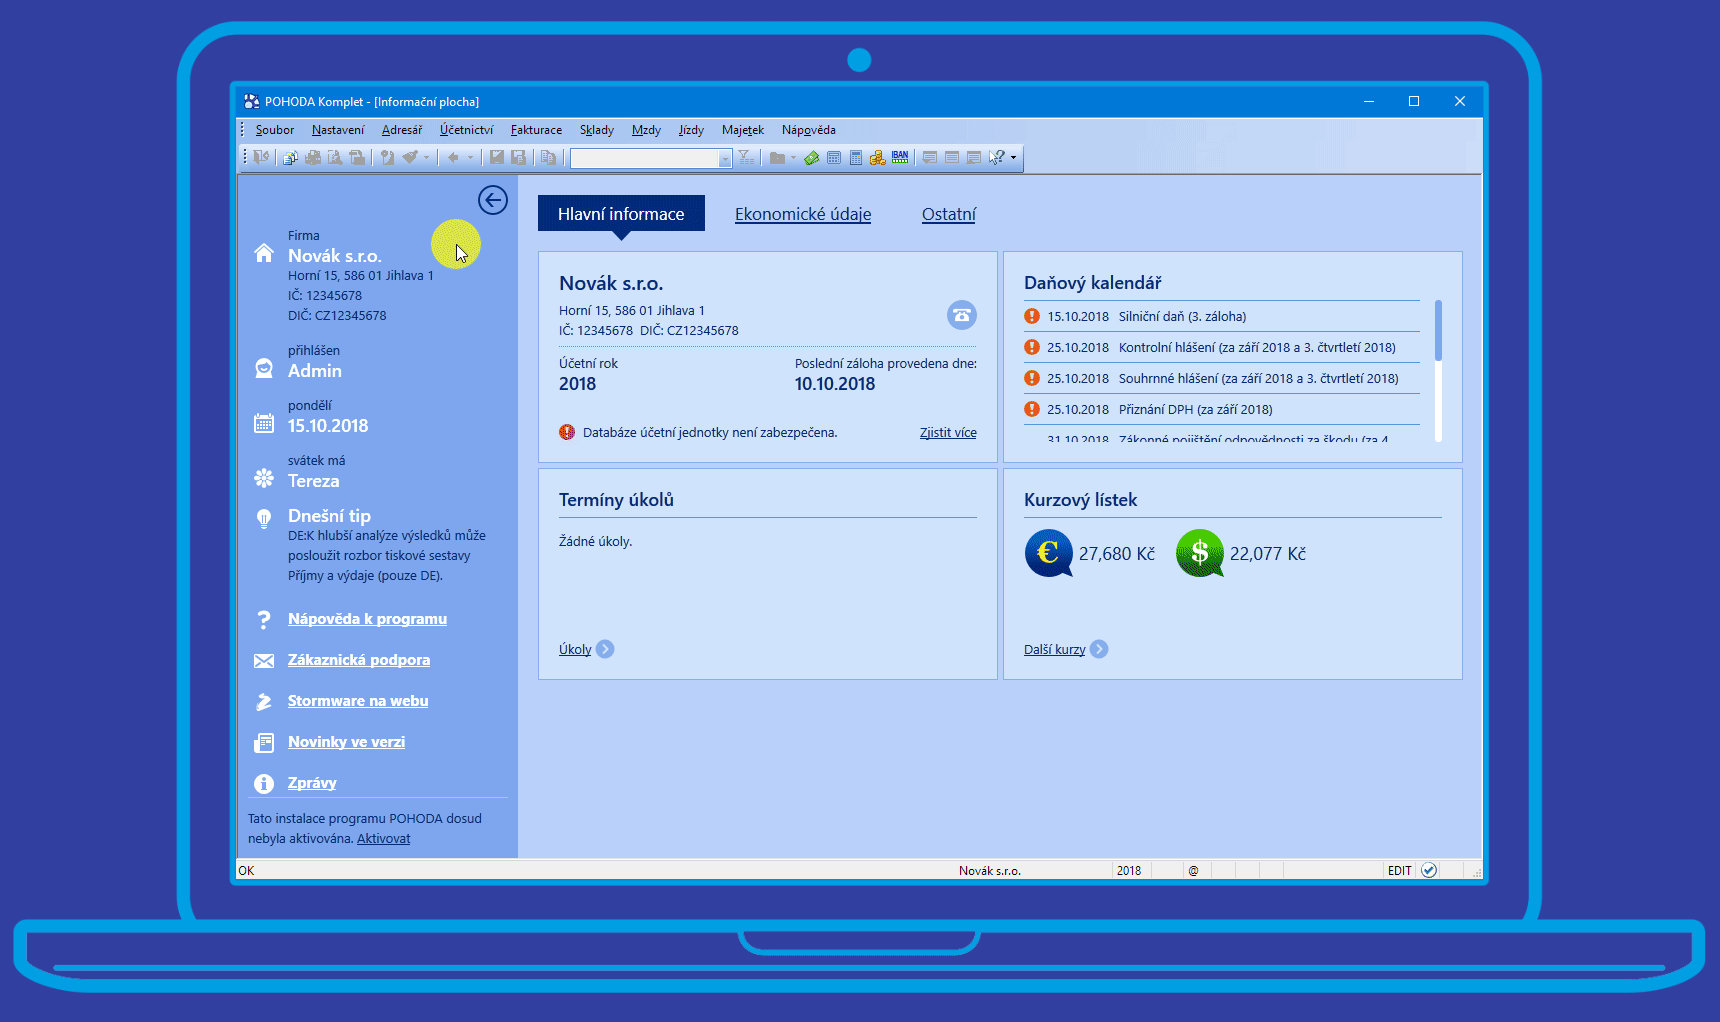Click the news icon beside Novinky ve verzi
Image resolution: width=1720 pixels, height=1022 pixels.
[264, 742]
